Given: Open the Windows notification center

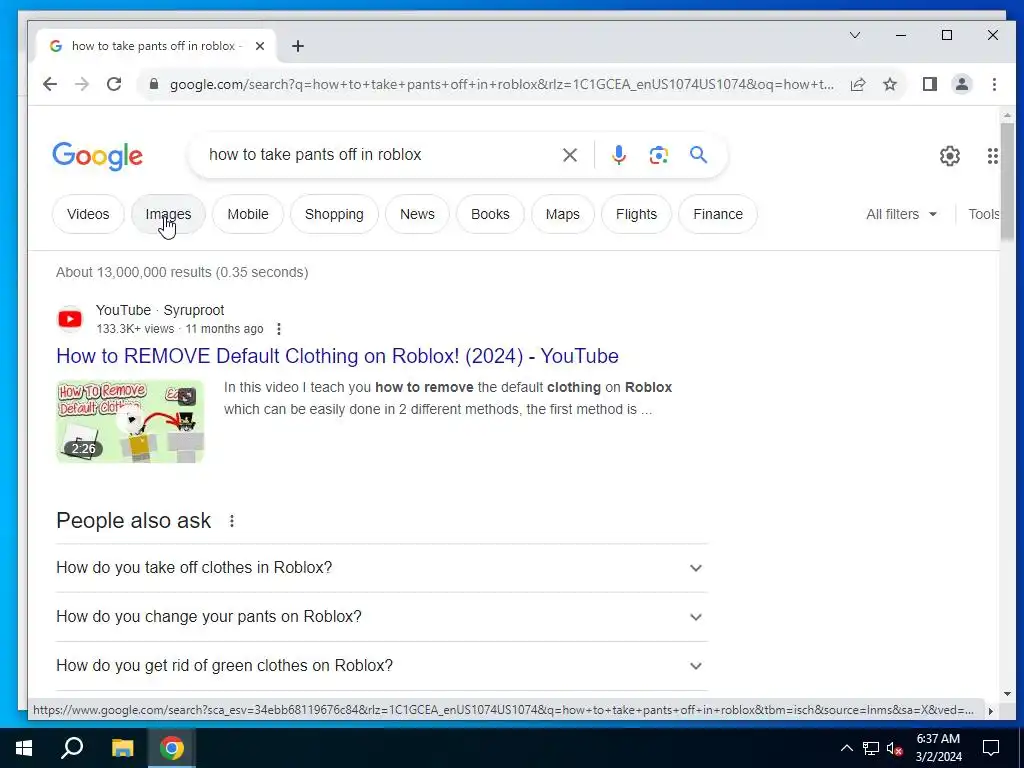Looking at the screenshot, I should [x=991, y=748].
